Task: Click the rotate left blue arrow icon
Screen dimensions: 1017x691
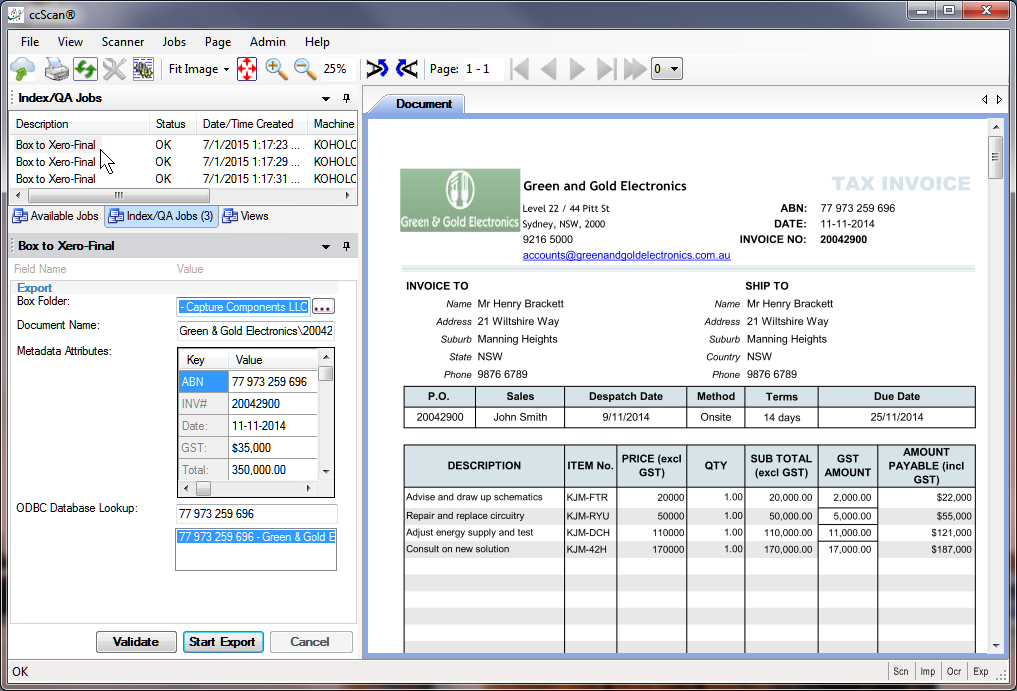Action: click(x=407, y=69)
